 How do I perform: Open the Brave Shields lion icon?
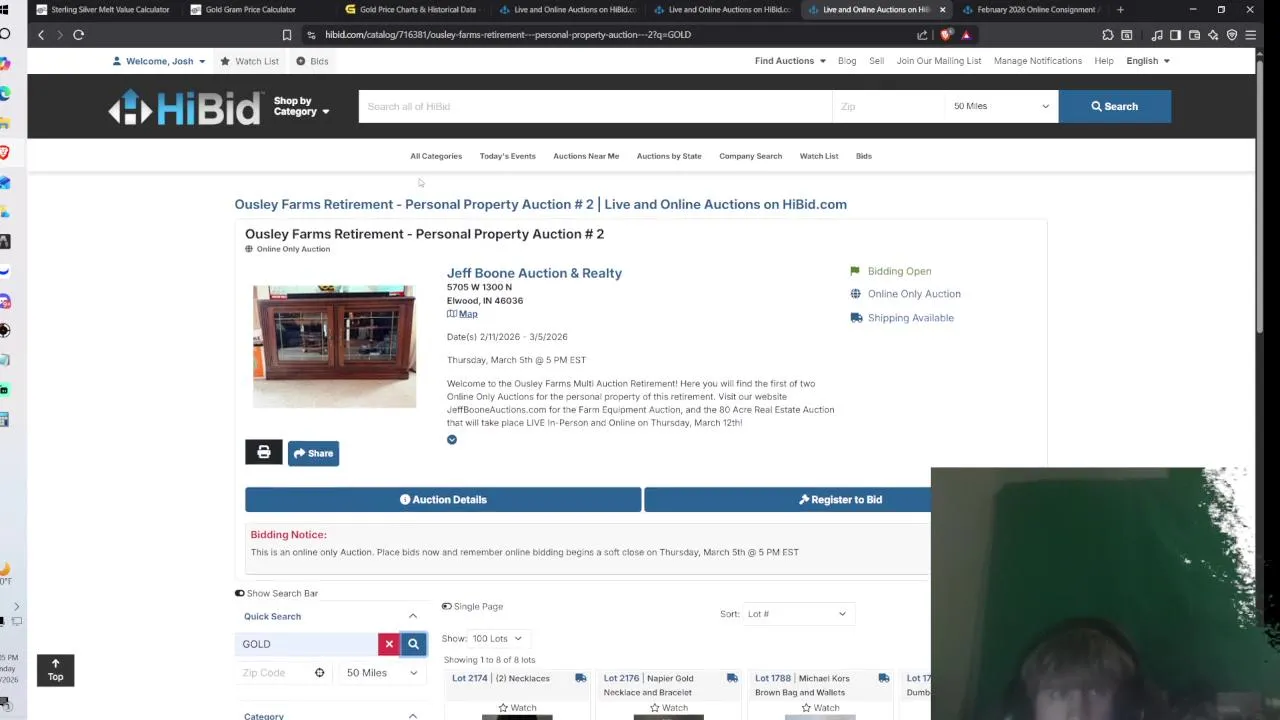pos(946,35)
